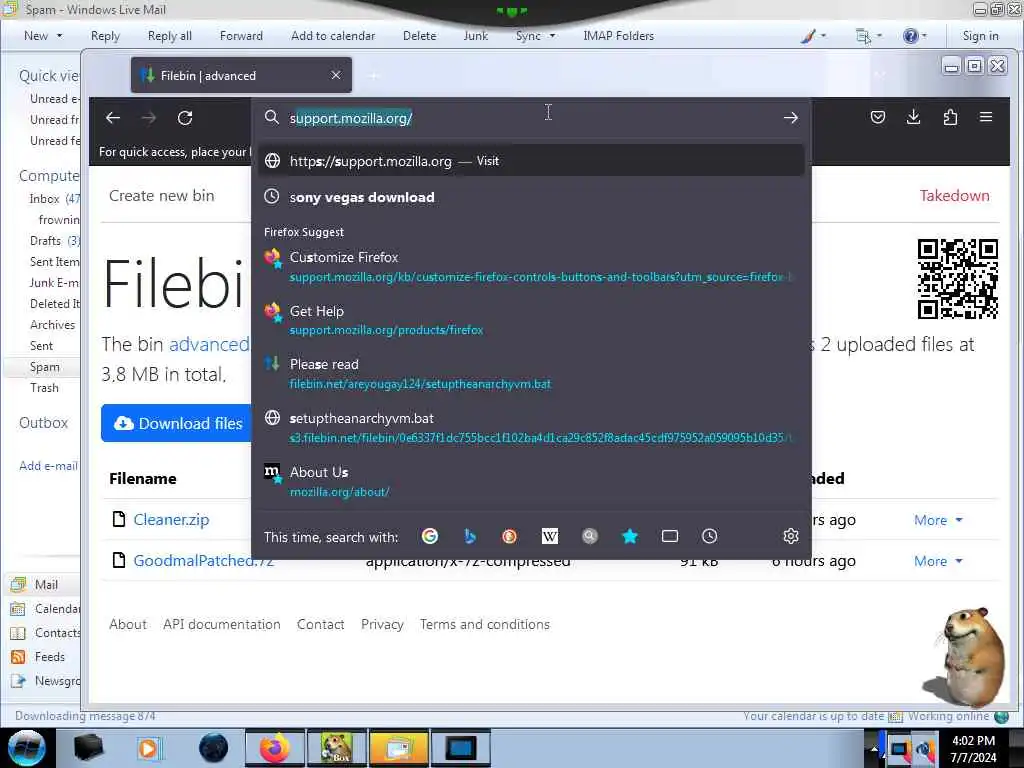This screenshot has height=768, width=1024.
Task: Open Cleaner.zip file link
Action: point(171,520)
